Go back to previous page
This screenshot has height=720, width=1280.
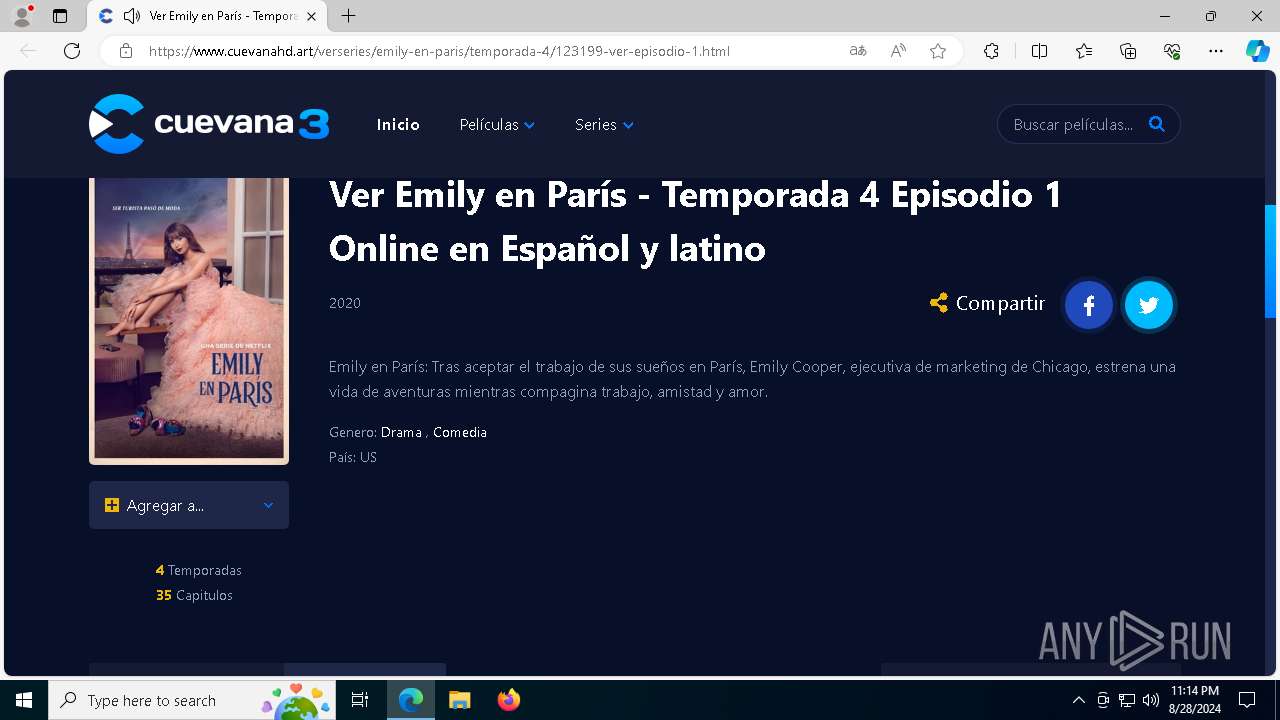pos(28,51)
